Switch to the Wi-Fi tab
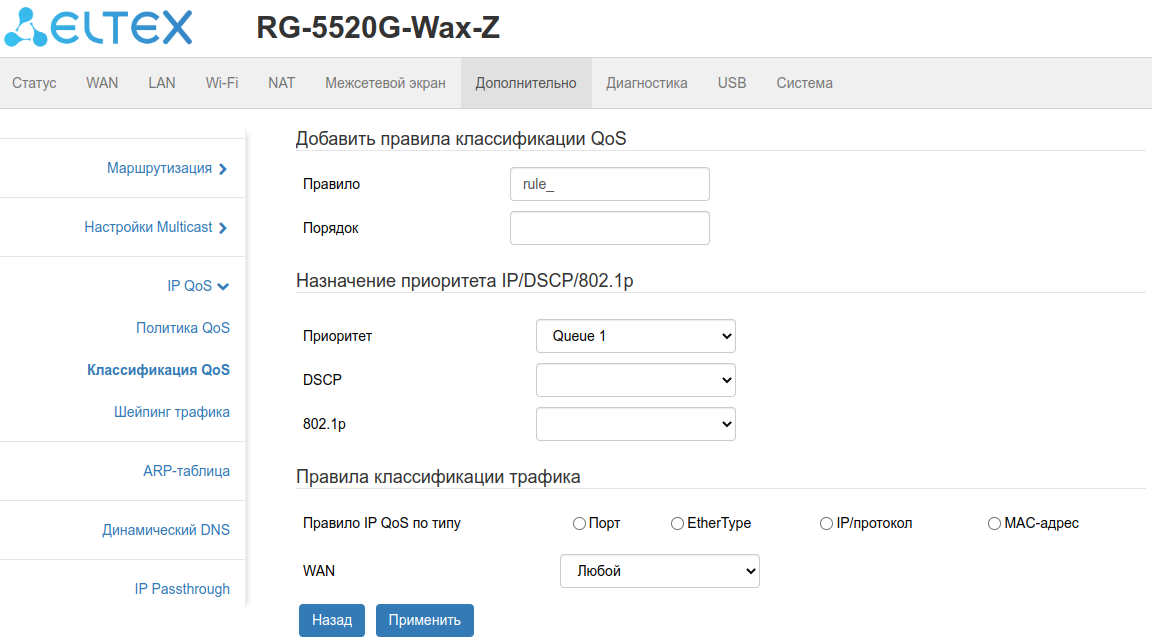1152x644 pixels. point(222,83)
